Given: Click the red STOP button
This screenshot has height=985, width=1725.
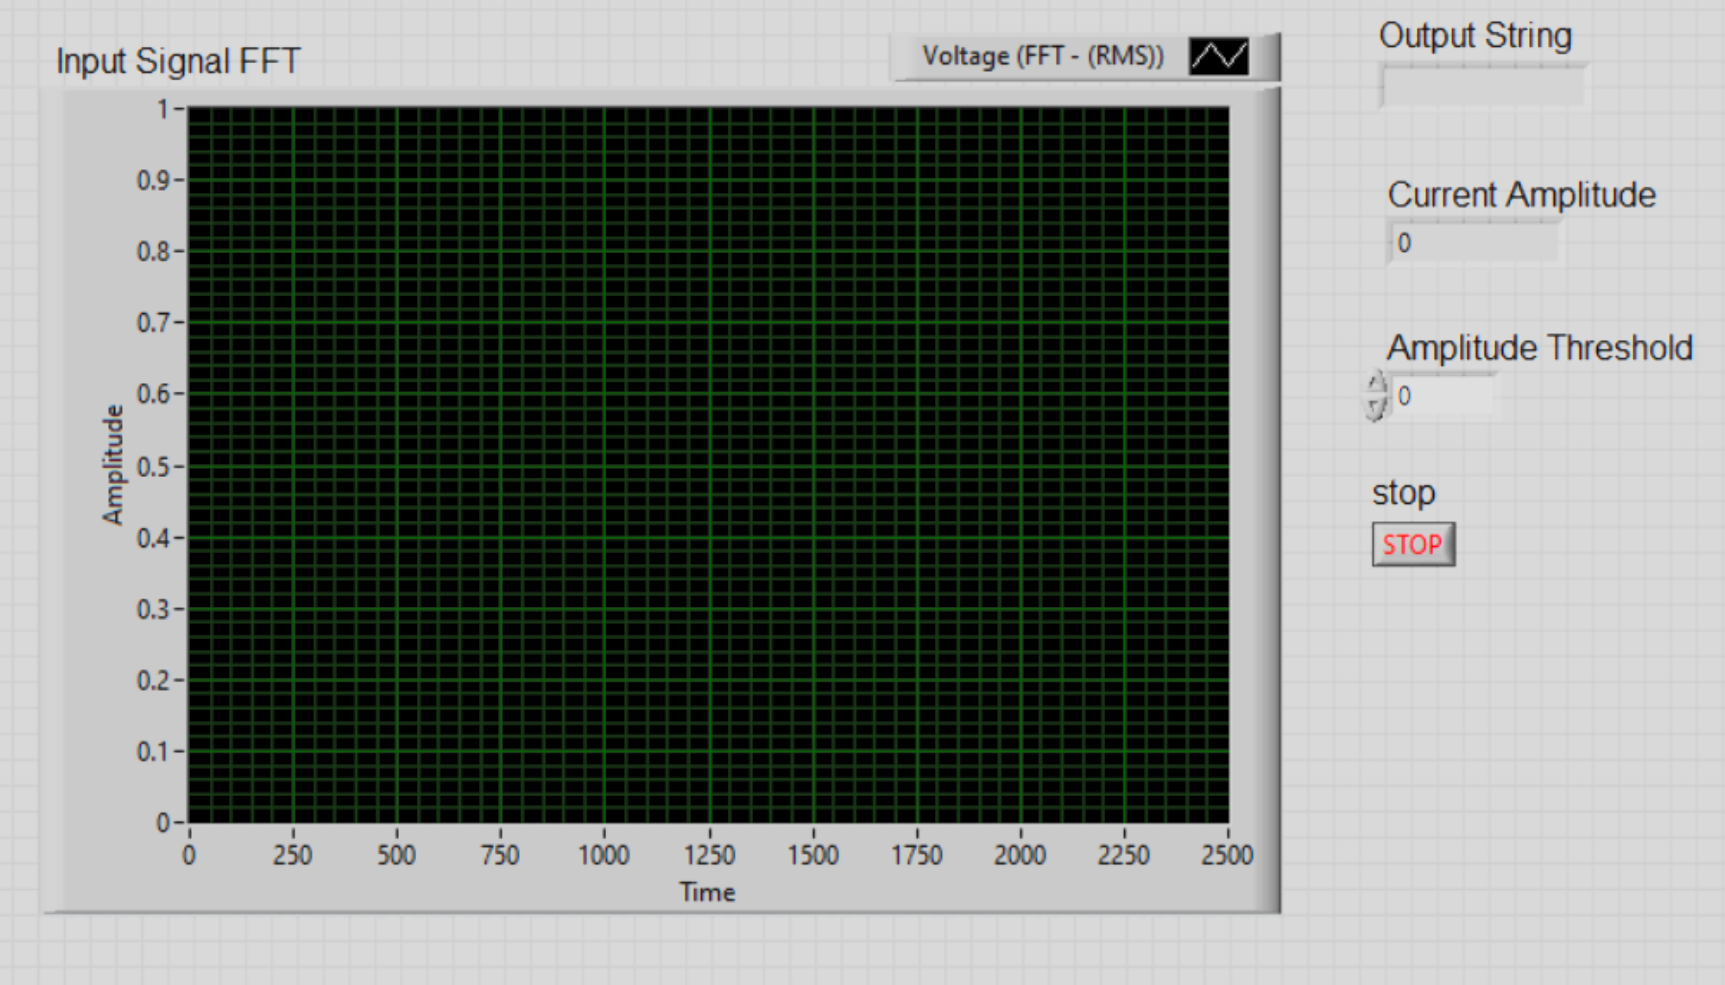Looking at the screenshot, I should coord(1413,544).
